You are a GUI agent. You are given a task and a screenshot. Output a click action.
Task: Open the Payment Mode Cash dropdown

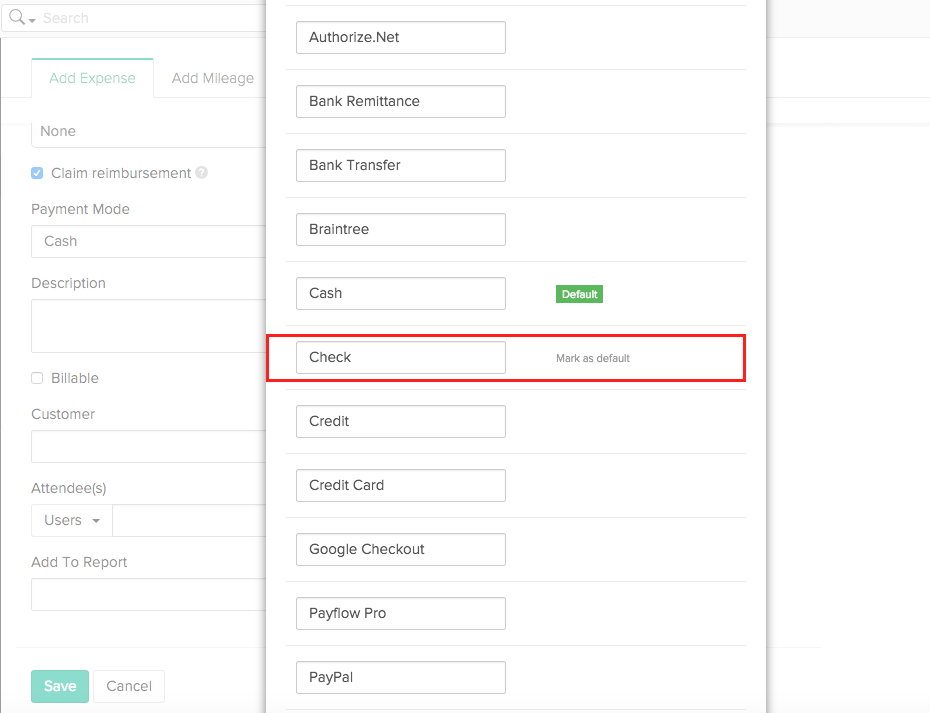pos(150,241)
